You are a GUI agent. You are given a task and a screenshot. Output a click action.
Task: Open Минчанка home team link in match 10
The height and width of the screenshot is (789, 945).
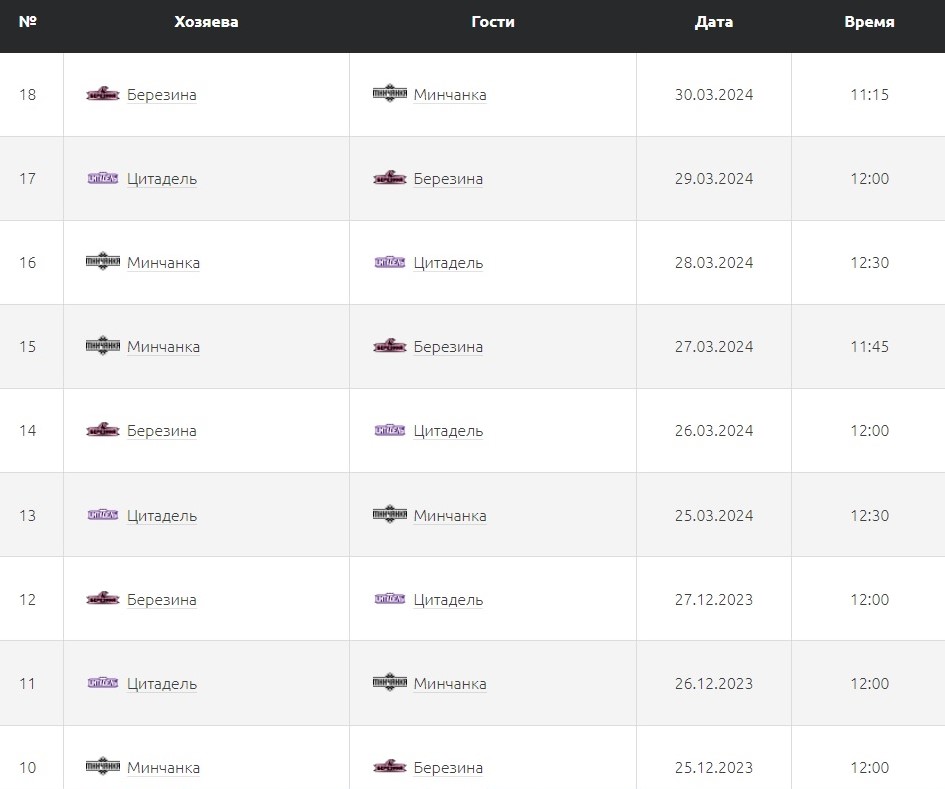tap(163, 768)
